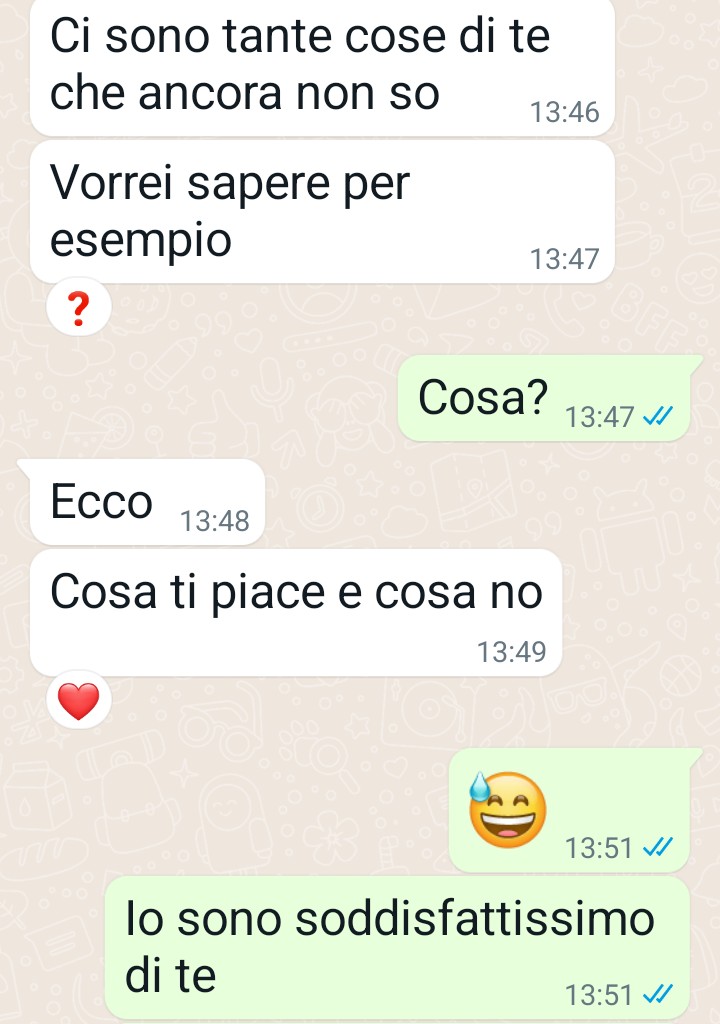Tap the 13:49 timestamp

pyautogui.click(x=512, y=652)
